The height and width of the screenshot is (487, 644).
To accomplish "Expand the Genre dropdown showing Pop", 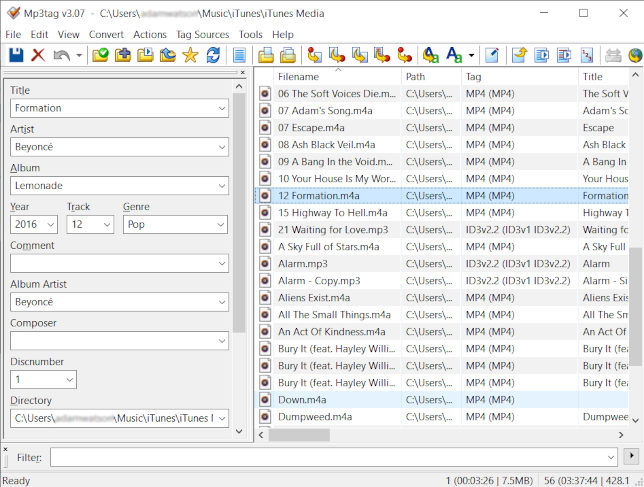I will tap(219, 225).
